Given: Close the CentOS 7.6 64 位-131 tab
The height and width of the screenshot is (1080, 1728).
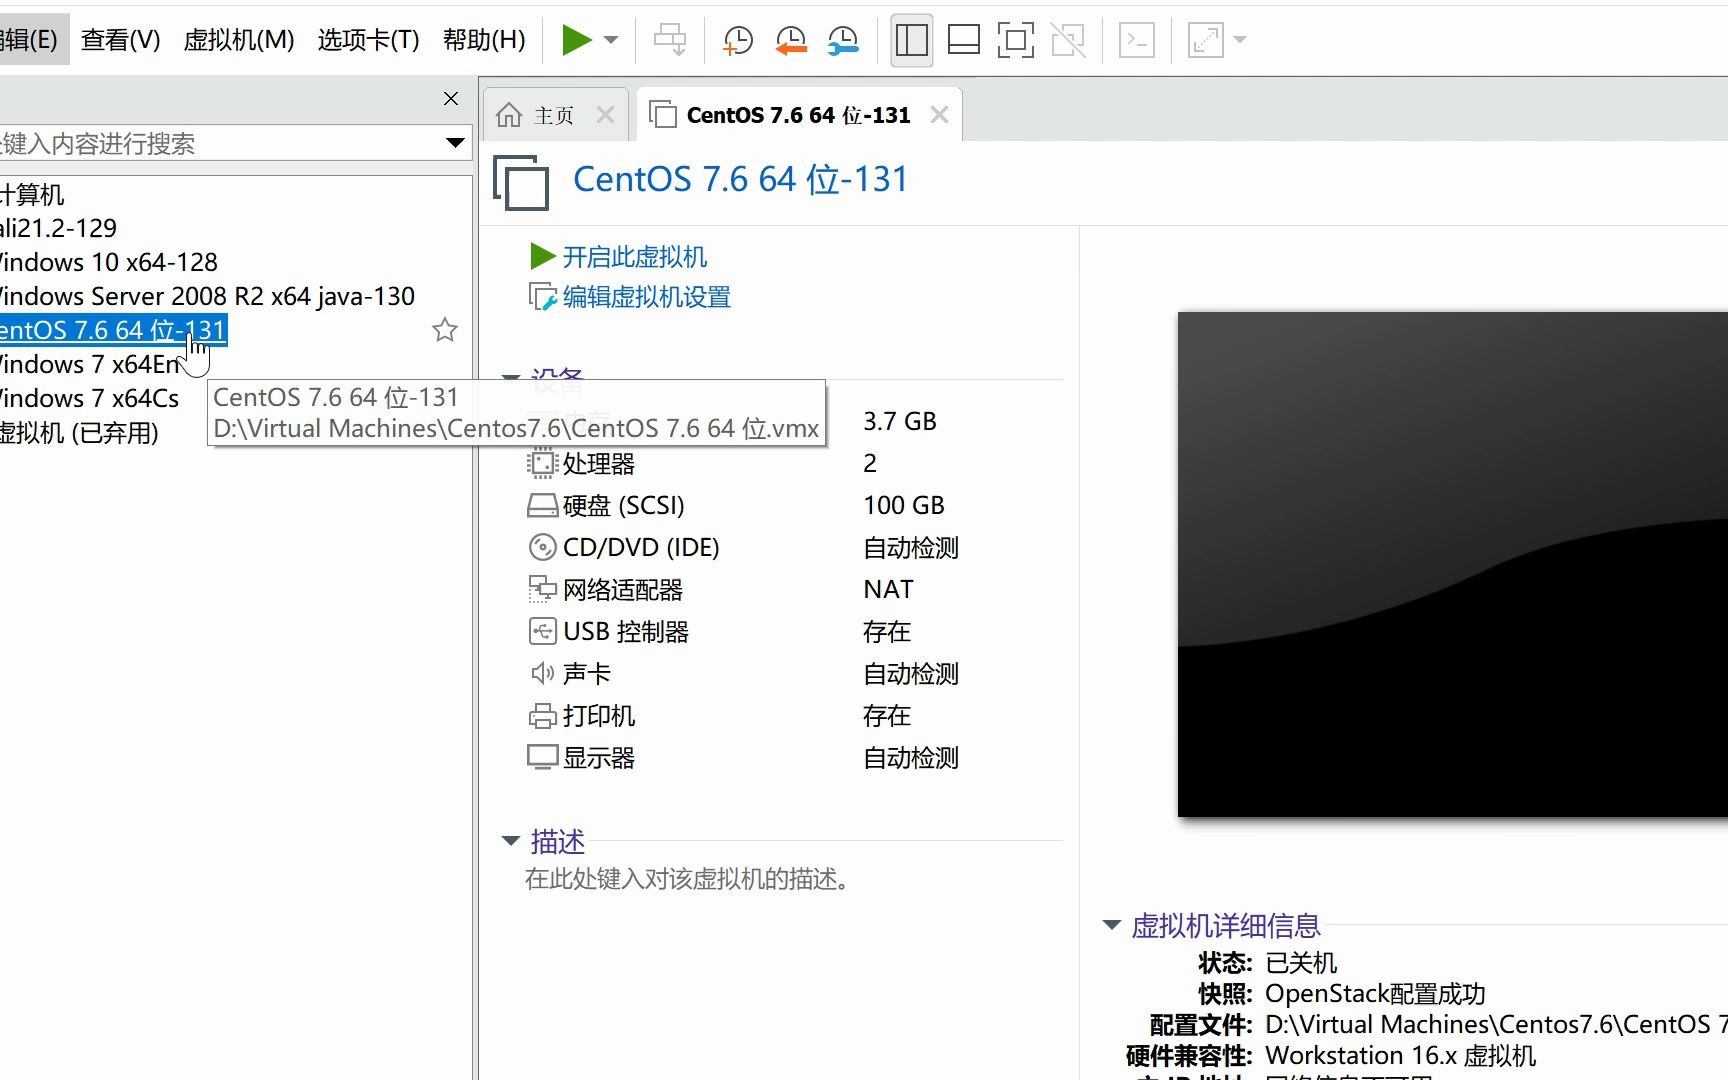Looking at the screenshot, I should (939, 115).
